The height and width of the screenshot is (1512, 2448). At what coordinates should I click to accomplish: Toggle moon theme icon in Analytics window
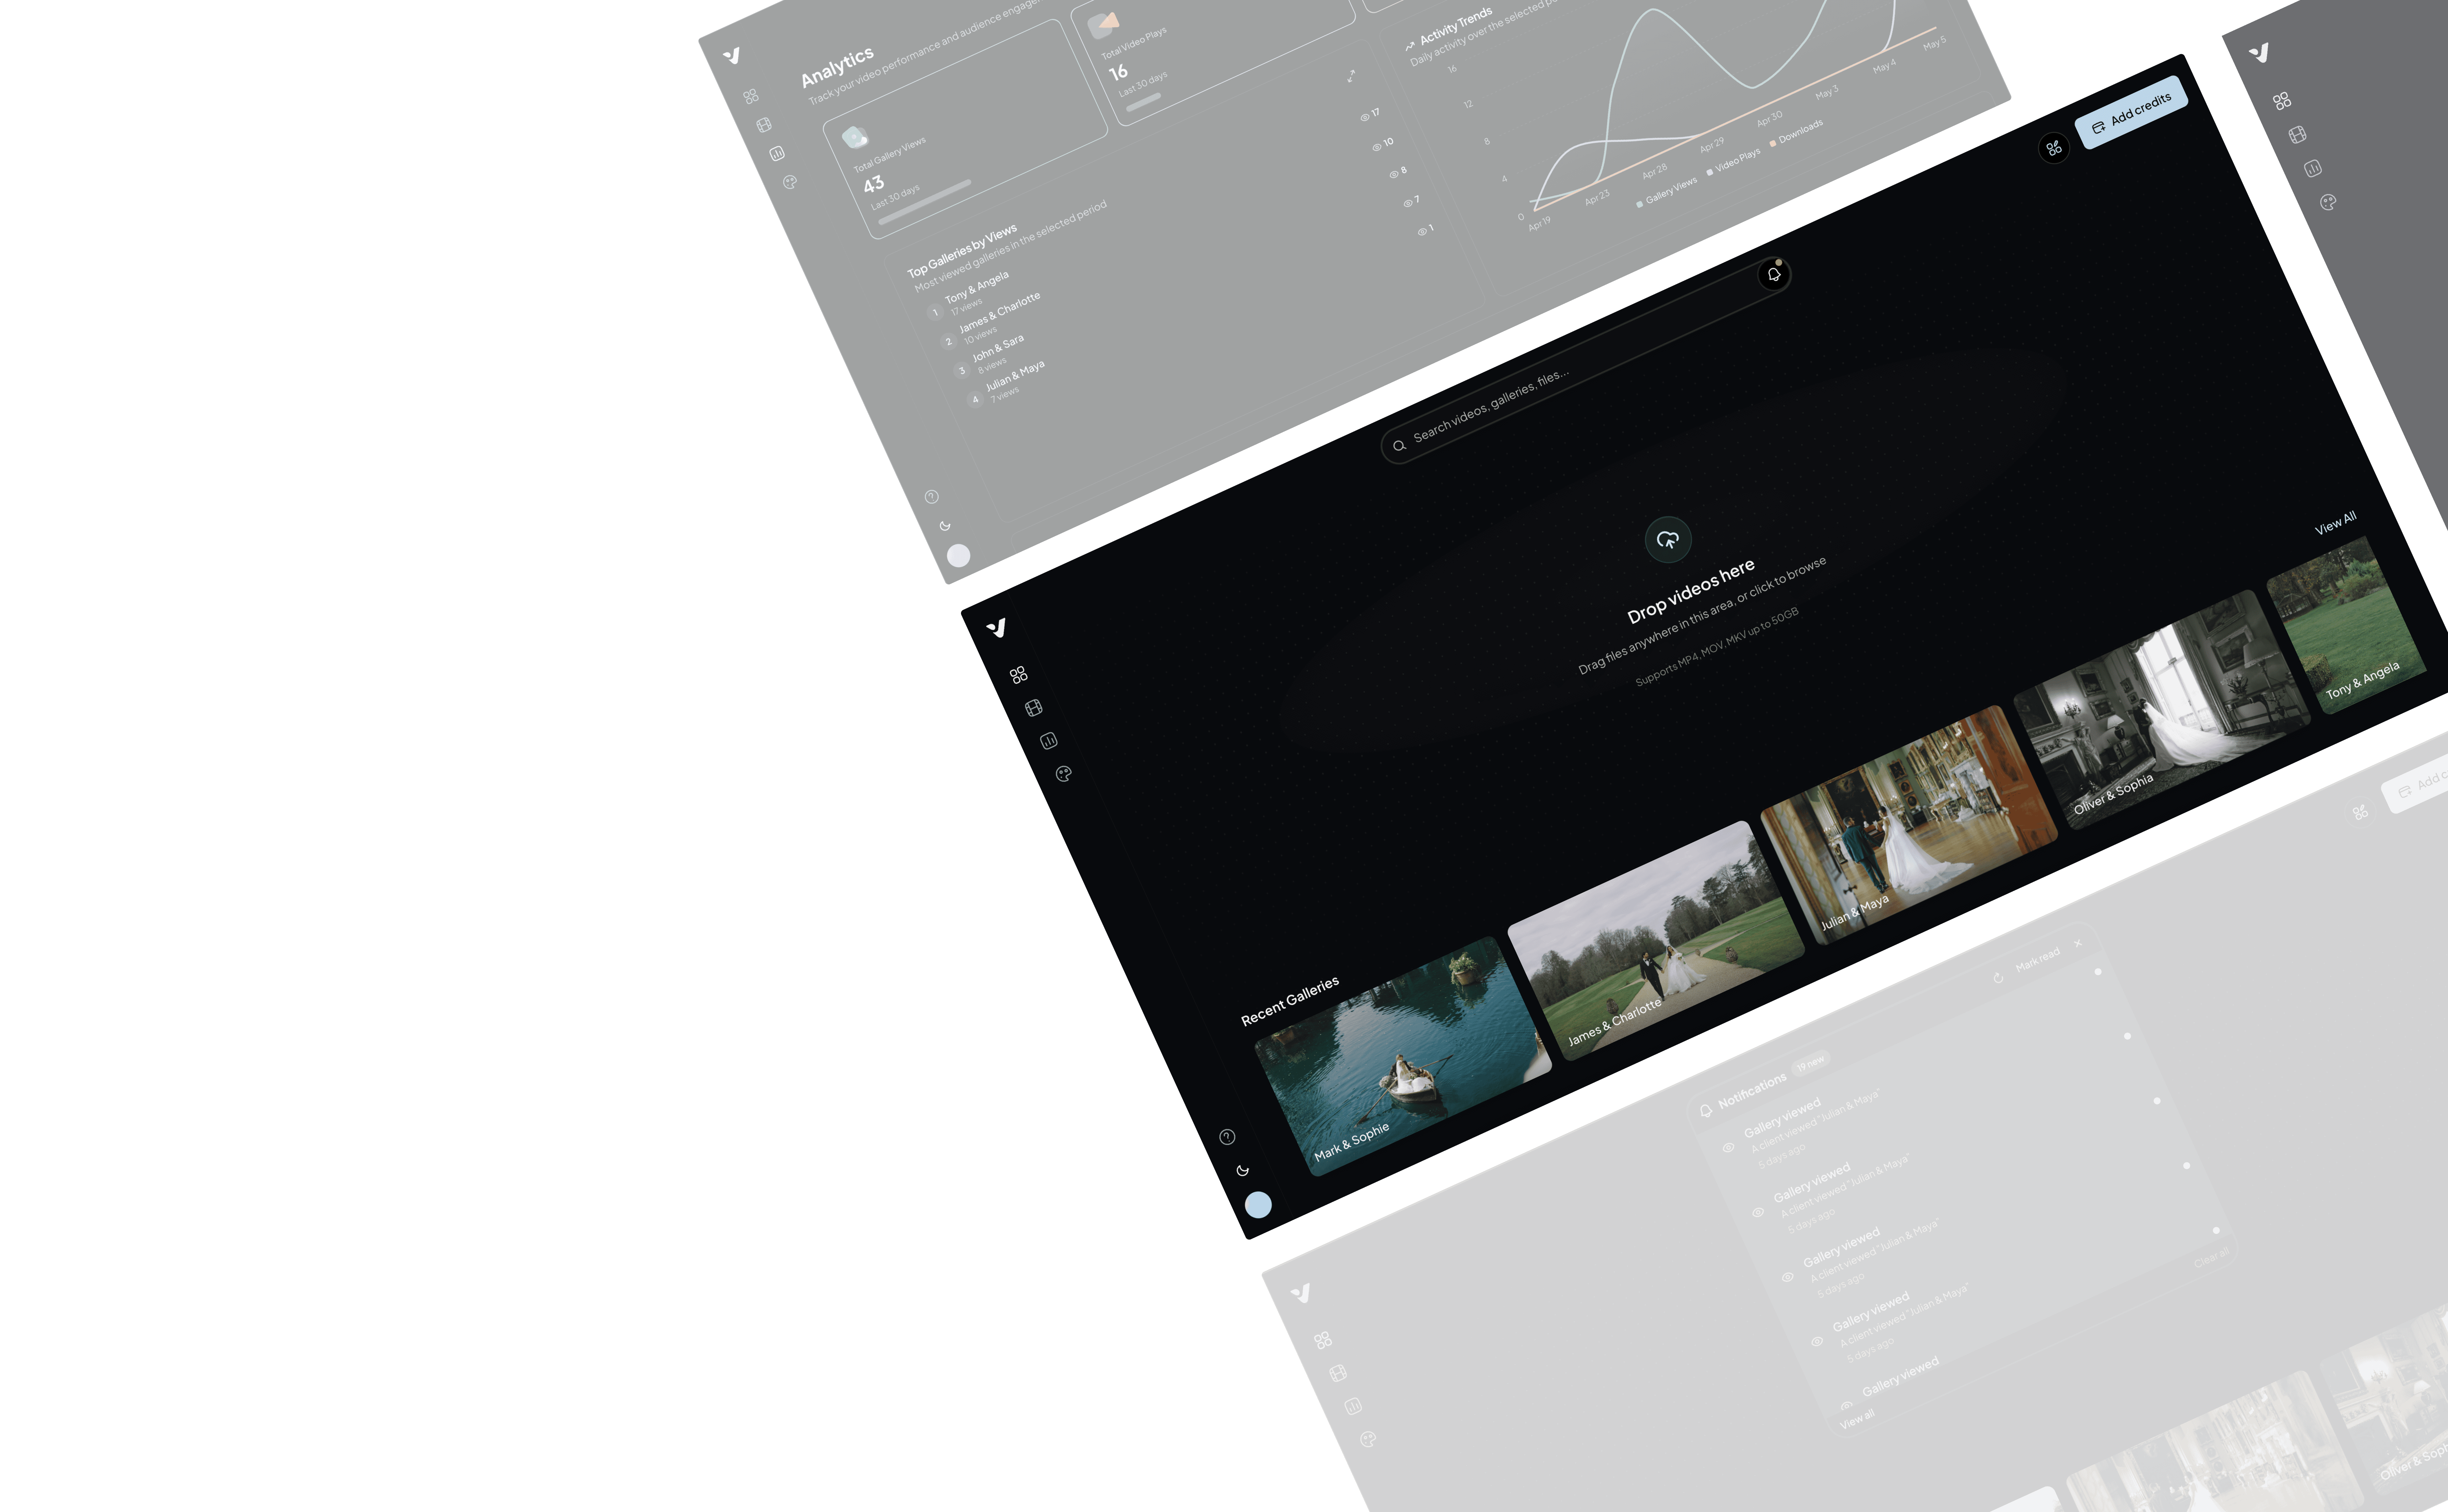(x=945, y=526)
